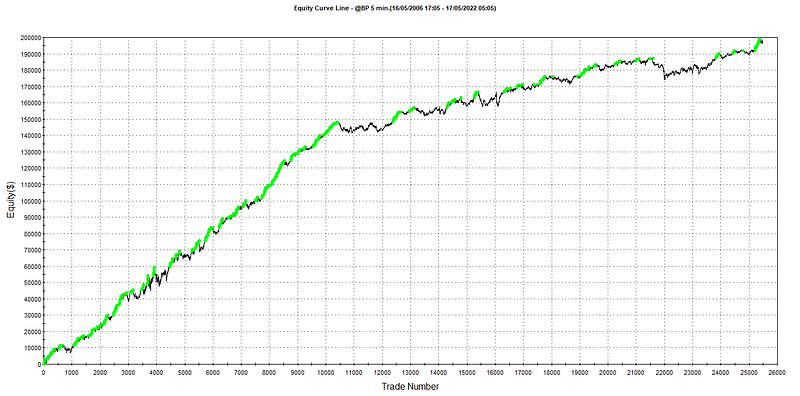Select the 180000 equity axis tick label
Image resolution: width=800 pixels, height=396 pixels.
pyautogui.click(x=31, y=70)
